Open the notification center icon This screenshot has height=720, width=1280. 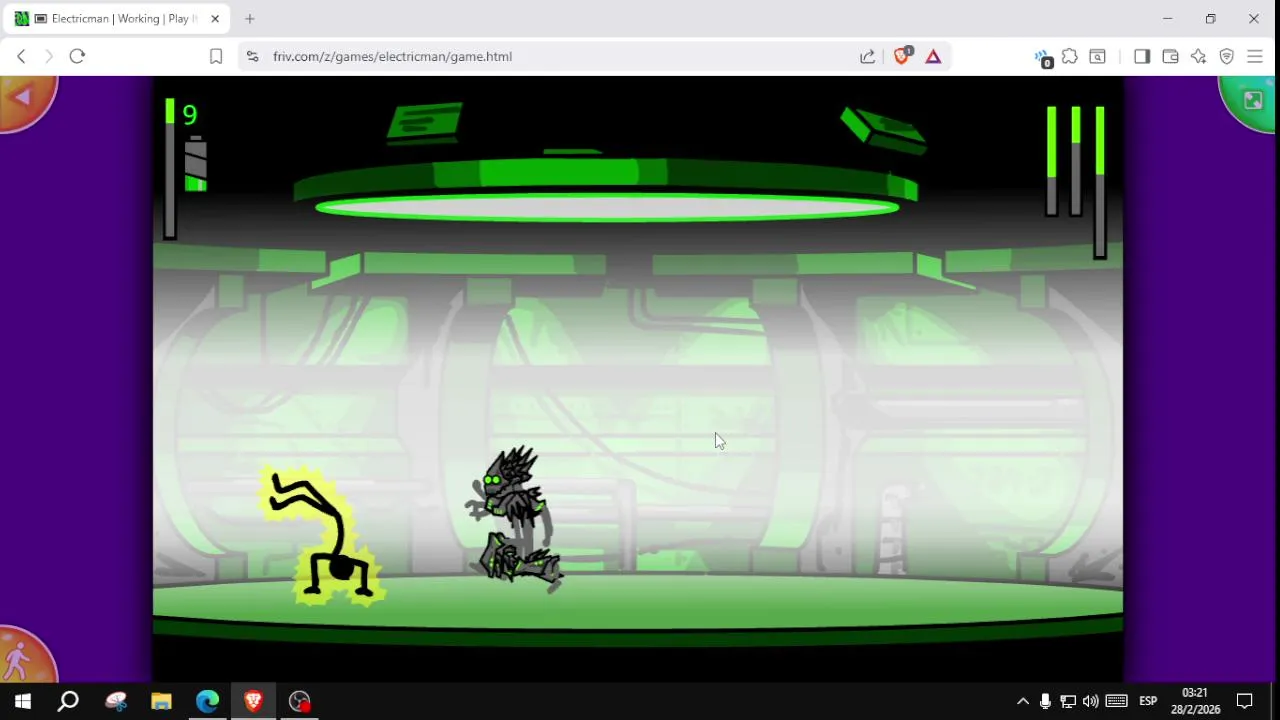(1245, 701)
